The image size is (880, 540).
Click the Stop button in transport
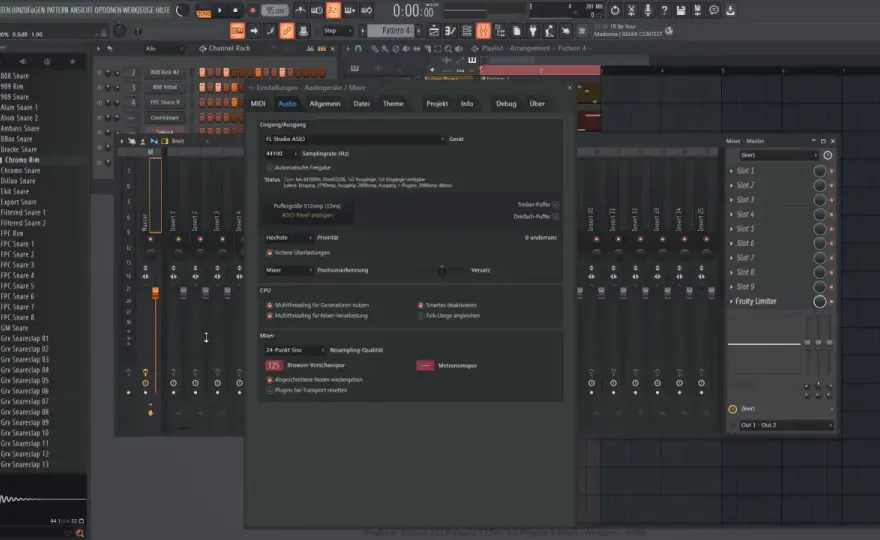click(x=235, y=10)
